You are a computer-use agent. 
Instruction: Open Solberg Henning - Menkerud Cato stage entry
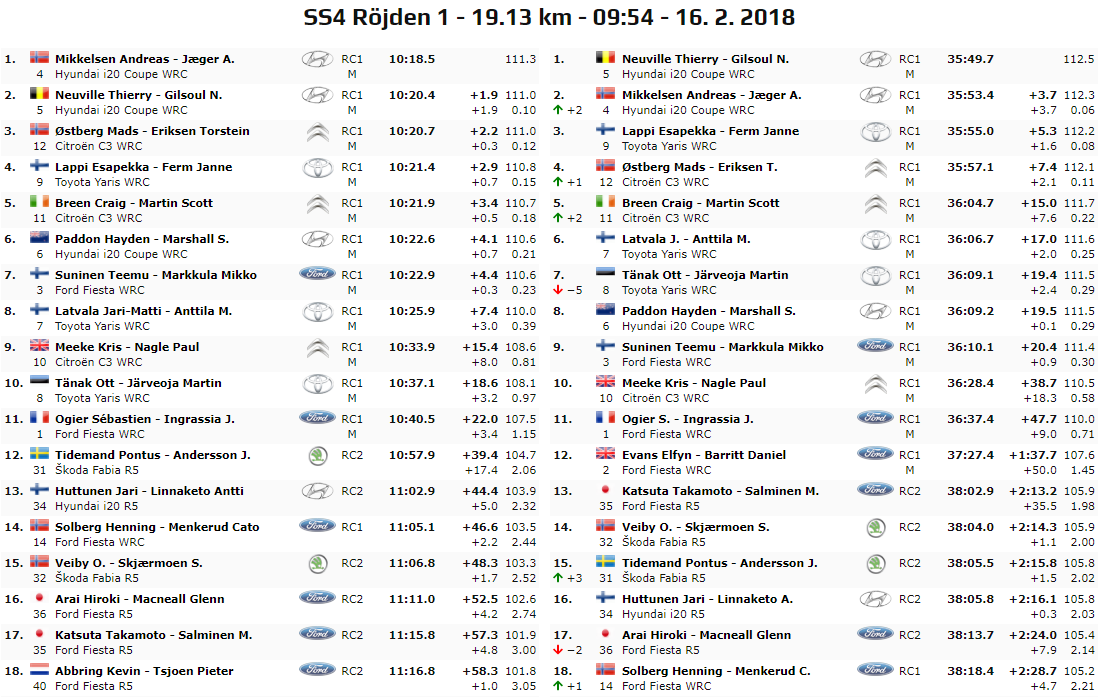pos(157,527)
